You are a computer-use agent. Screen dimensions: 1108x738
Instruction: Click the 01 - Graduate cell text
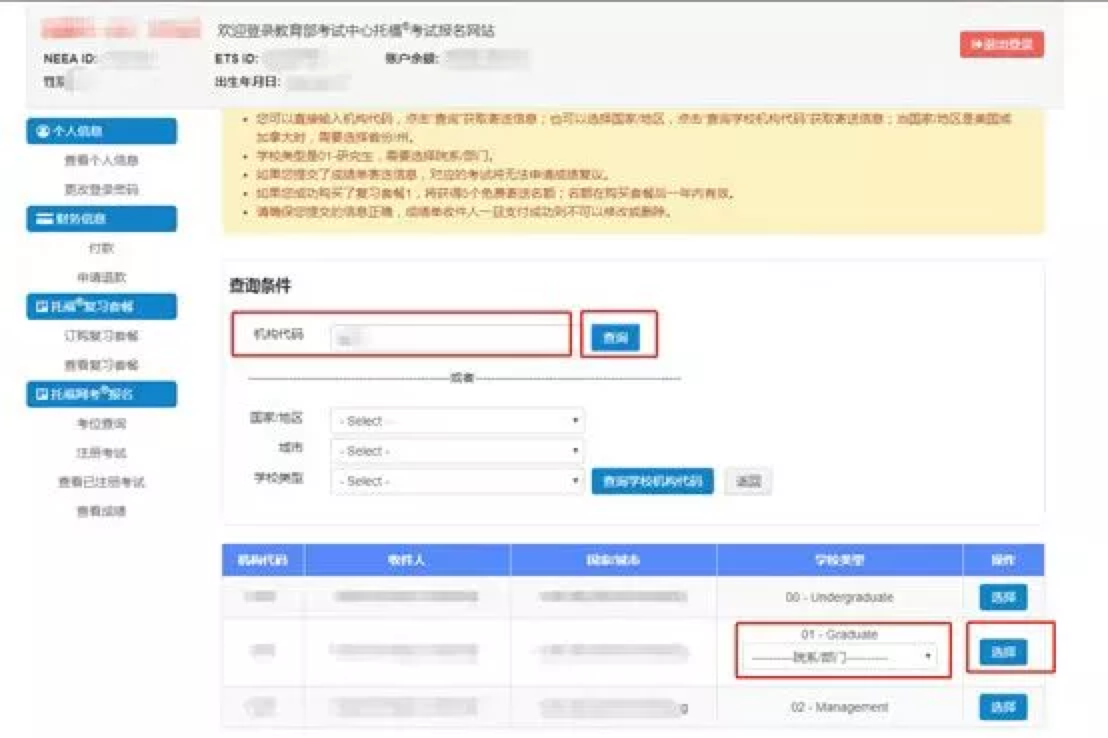point(839,634)
